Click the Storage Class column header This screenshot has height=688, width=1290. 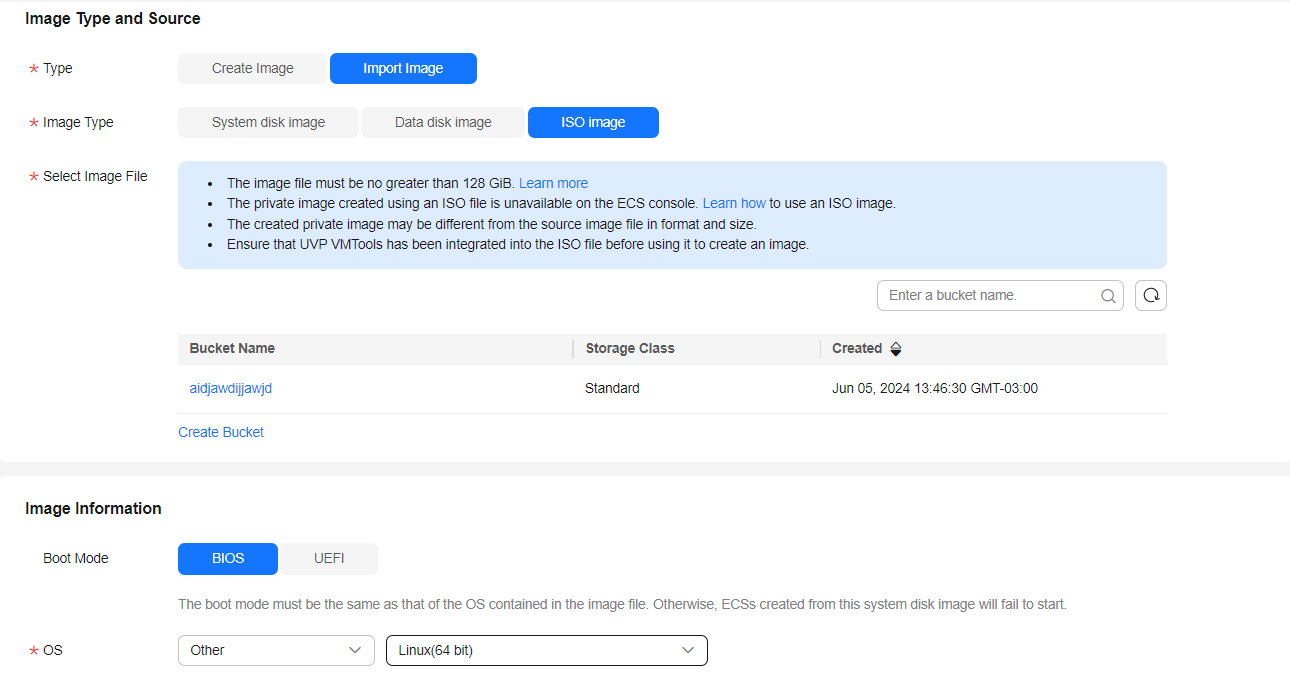click(630, 349)
